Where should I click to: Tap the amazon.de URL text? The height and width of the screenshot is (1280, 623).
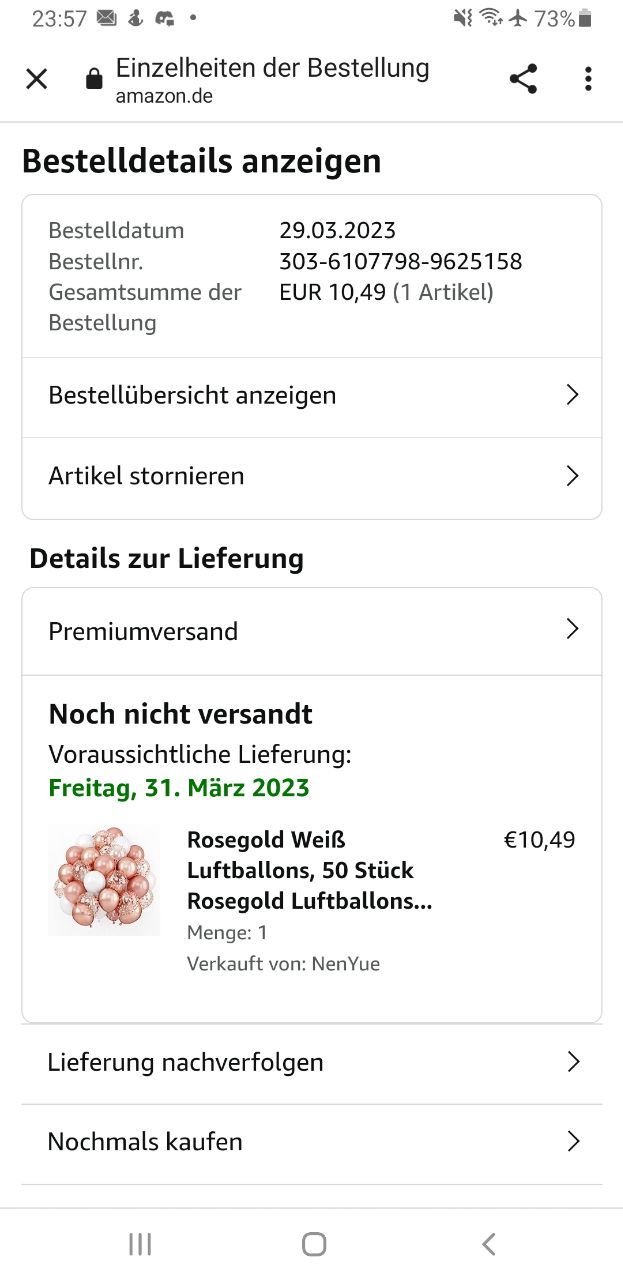click(164, 97)
